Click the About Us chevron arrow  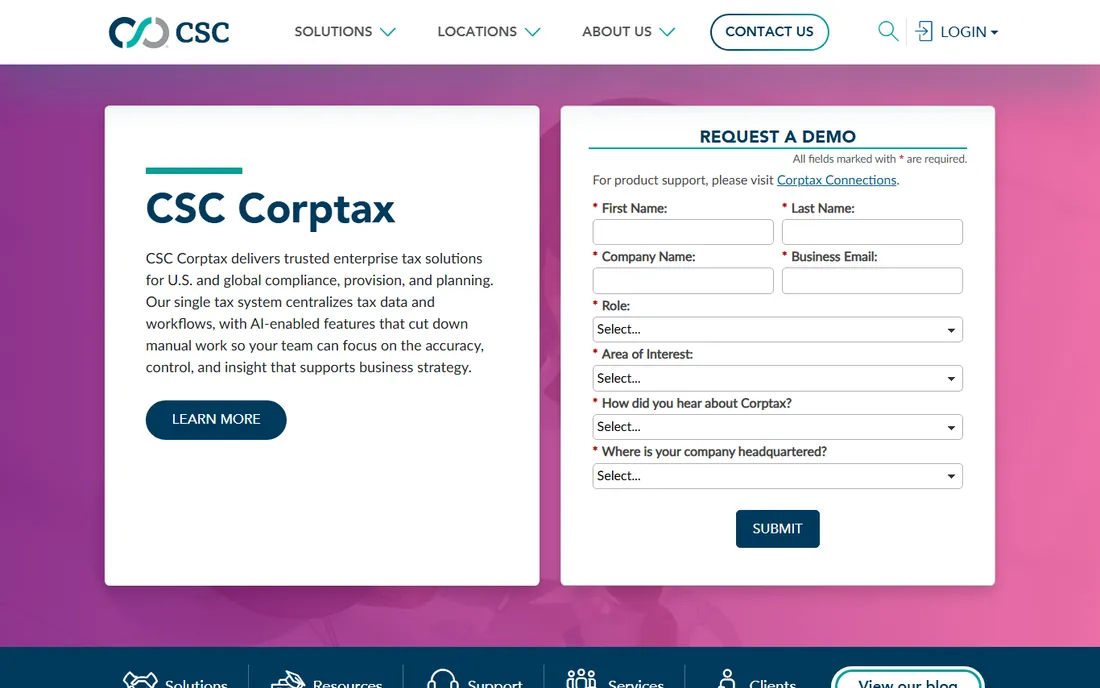(667, 32)
